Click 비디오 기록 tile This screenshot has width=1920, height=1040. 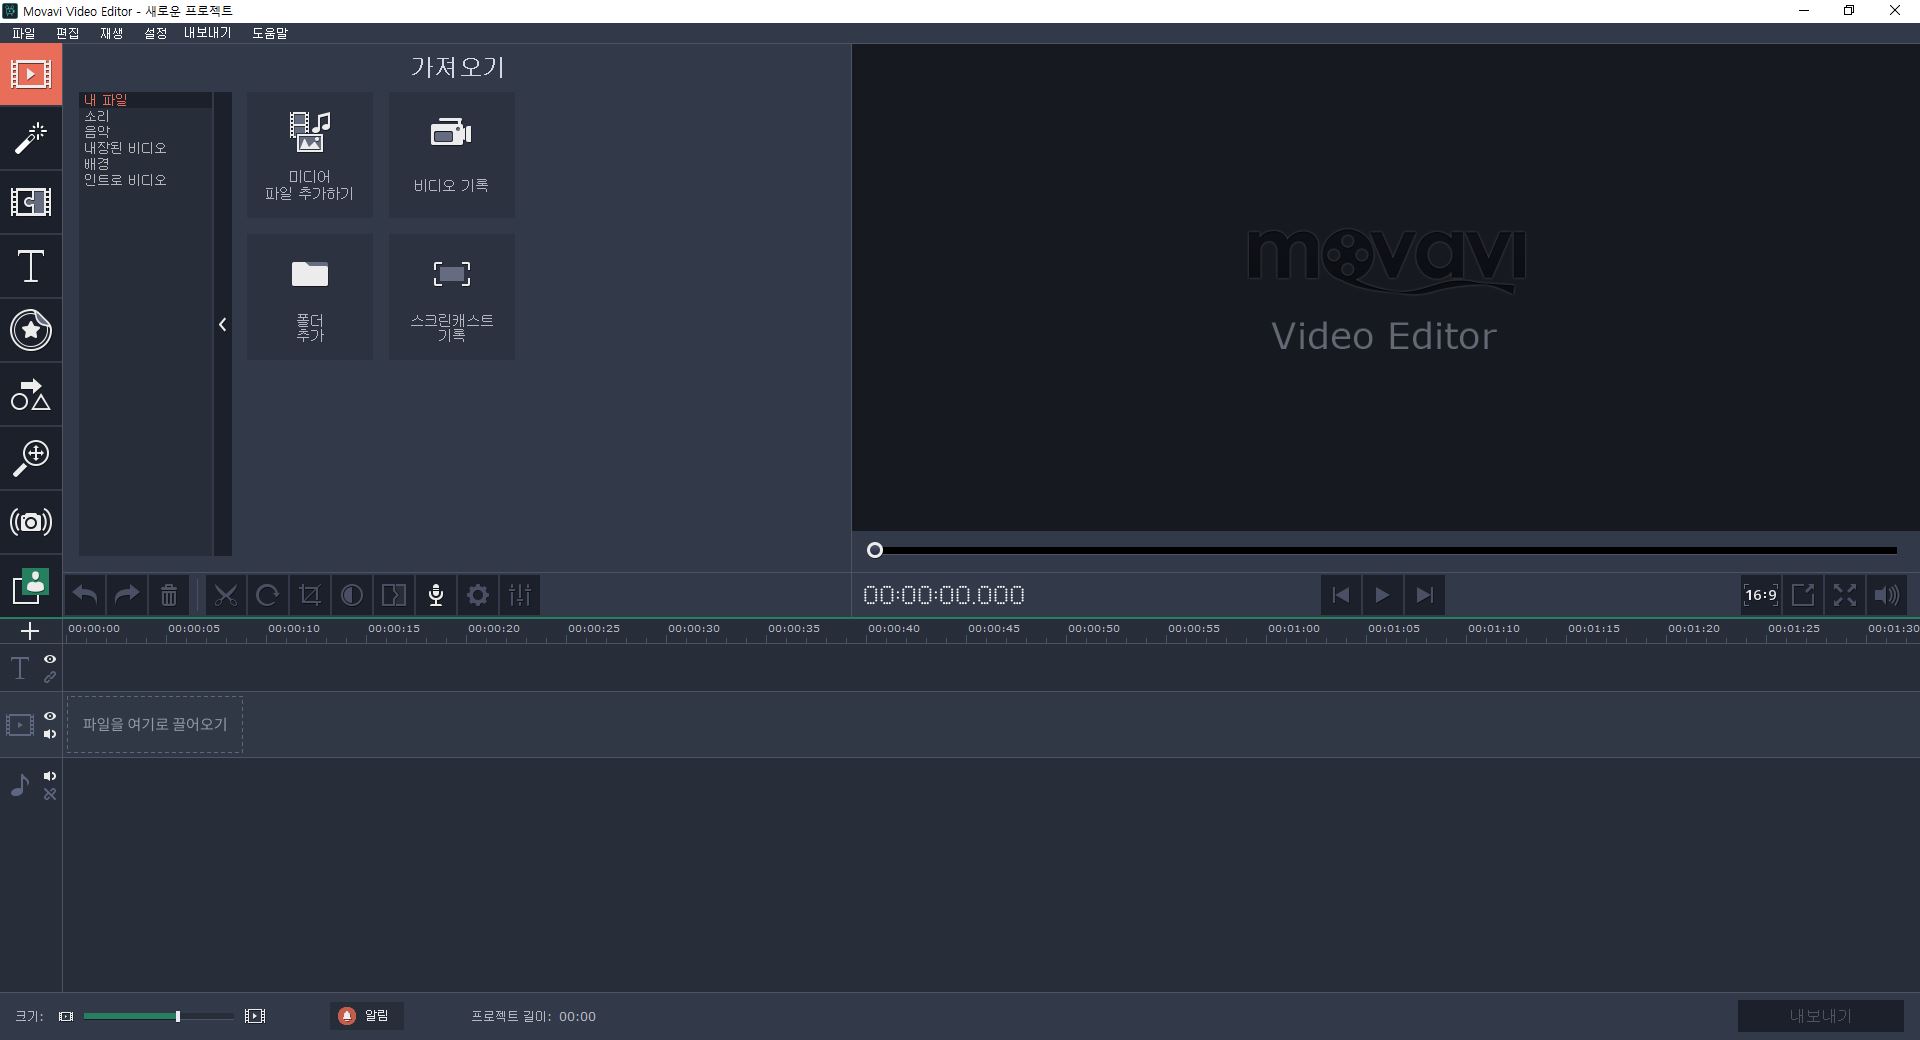pyautogui.click(x=452, y=155)
